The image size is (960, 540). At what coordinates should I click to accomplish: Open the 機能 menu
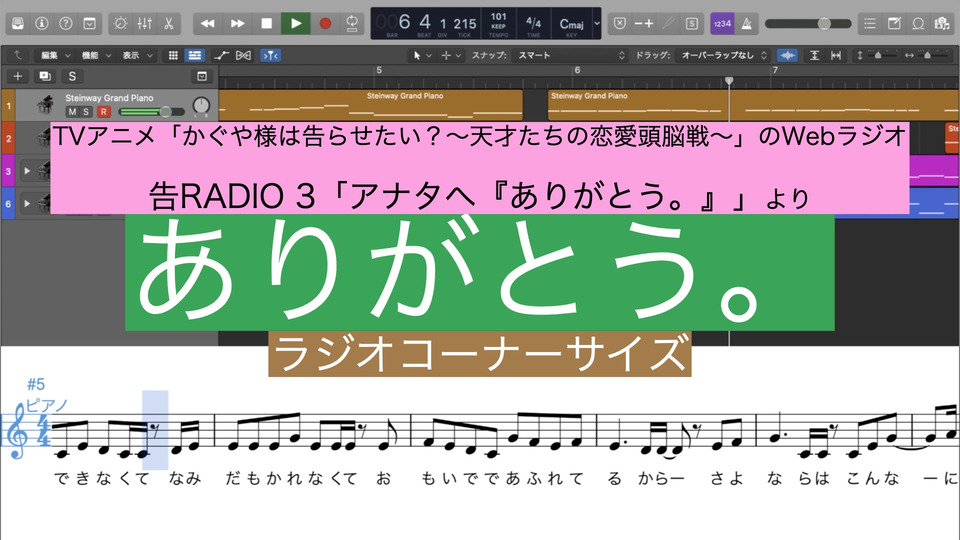96,55
